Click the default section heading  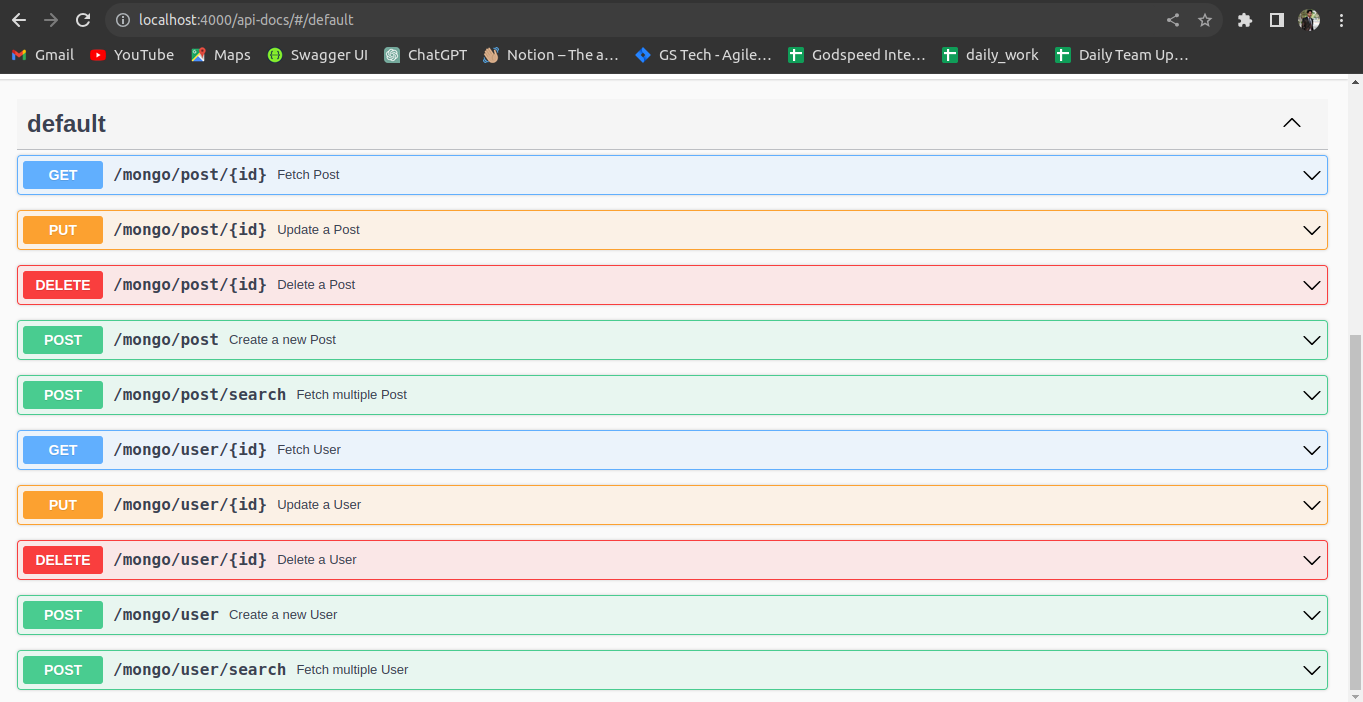pyautogui.click(x=66, y=124)
